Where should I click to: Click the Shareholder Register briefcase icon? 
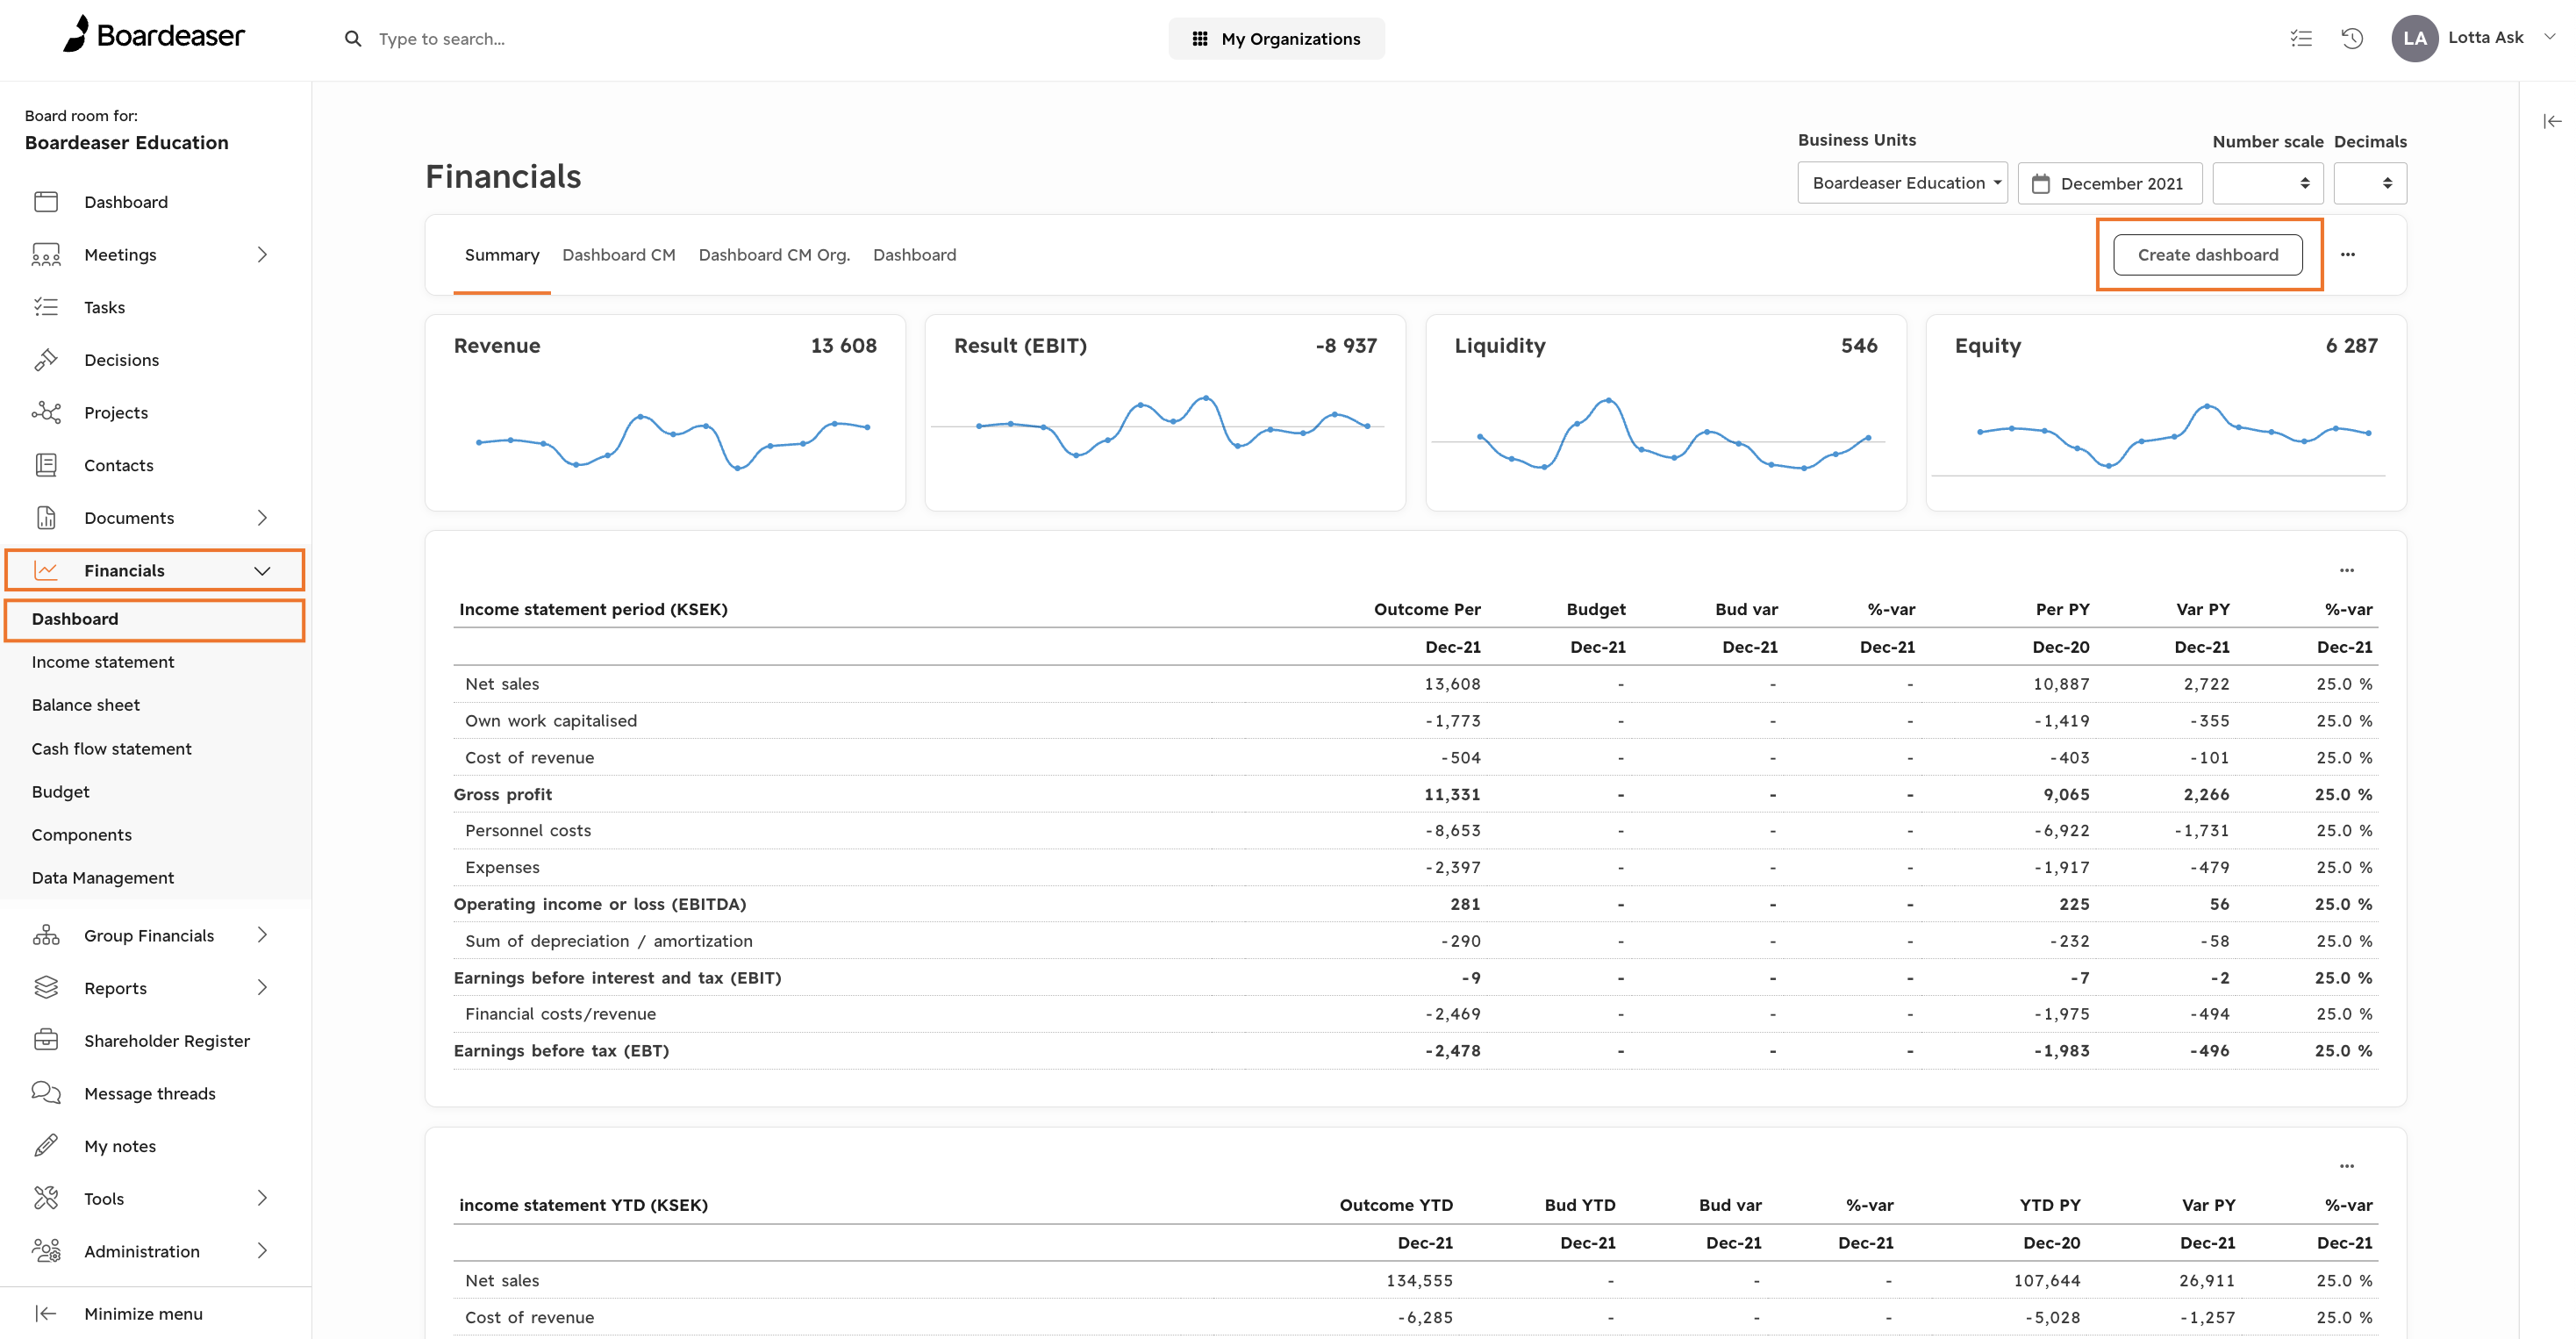pyautogui.click(x=46, y=1040)
